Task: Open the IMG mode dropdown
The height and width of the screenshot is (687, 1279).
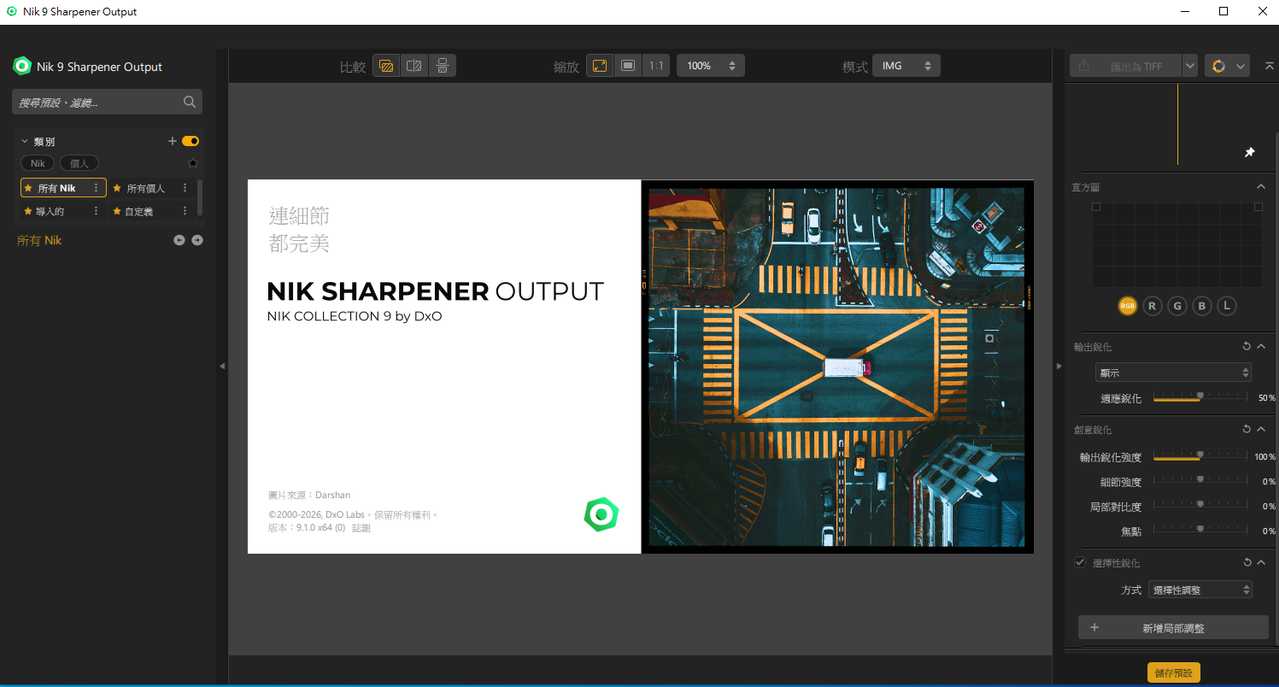Action: (907, 66)
